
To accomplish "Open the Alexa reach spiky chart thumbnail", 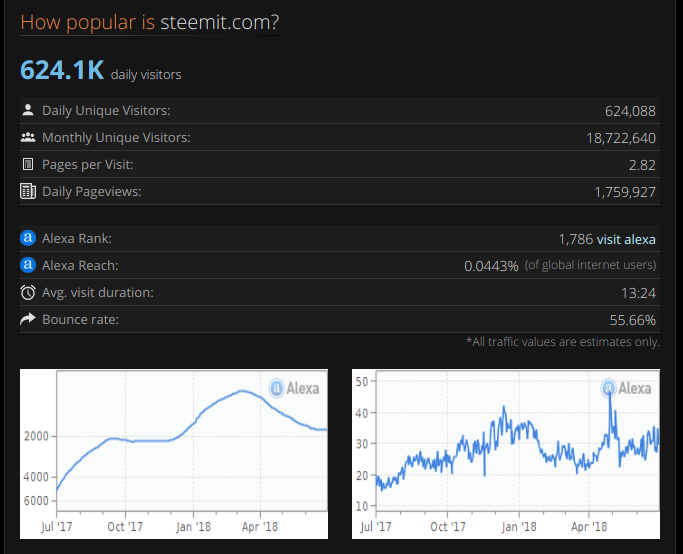I will [506, 454].
